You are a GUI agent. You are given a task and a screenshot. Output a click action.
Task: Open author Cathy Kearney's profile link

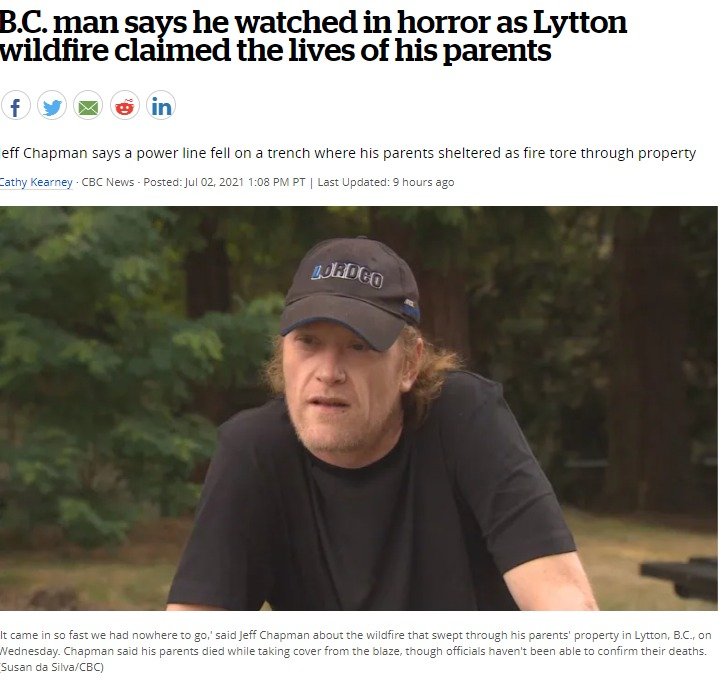click(36, 182)
